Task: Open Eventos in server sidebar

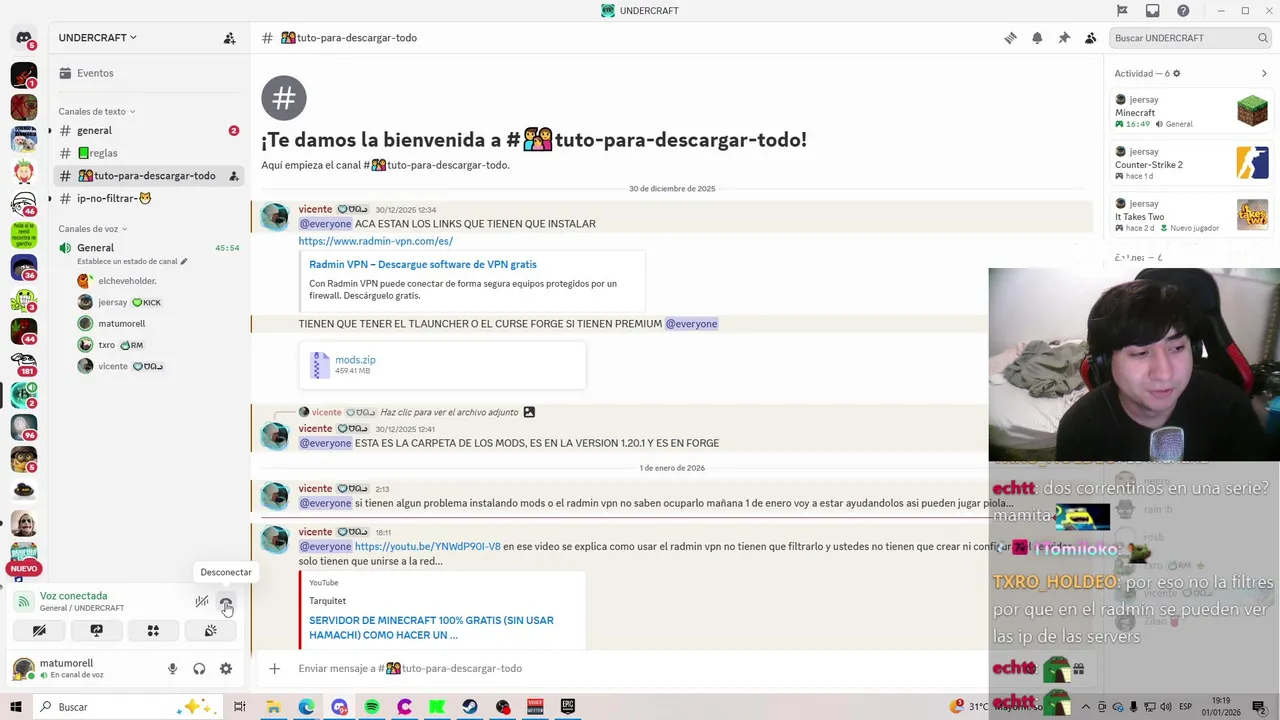Action: pos(147,73)
